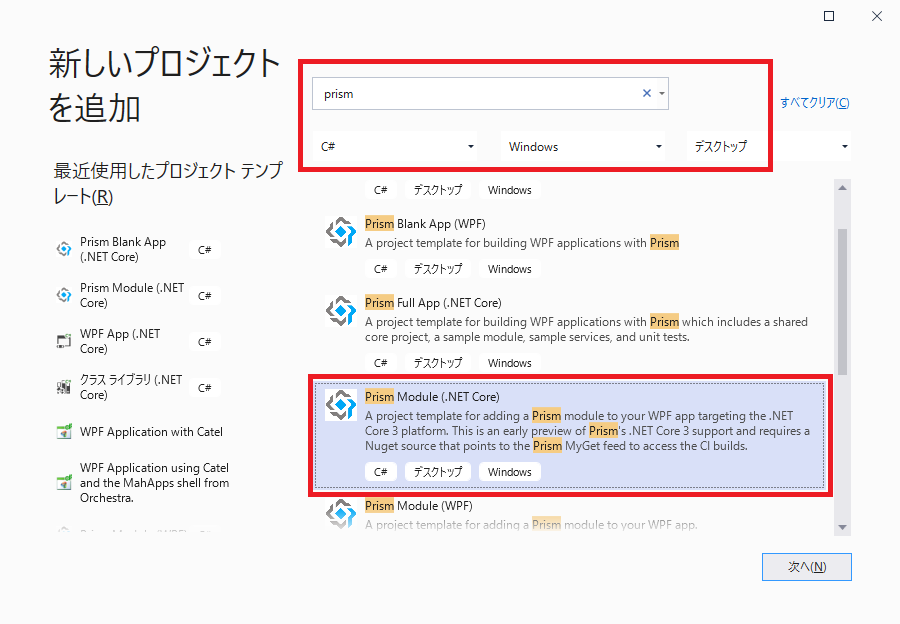Click WPF Application with Catel icon
The width and height of the screenshot is (900, 624).
[64, 431]
